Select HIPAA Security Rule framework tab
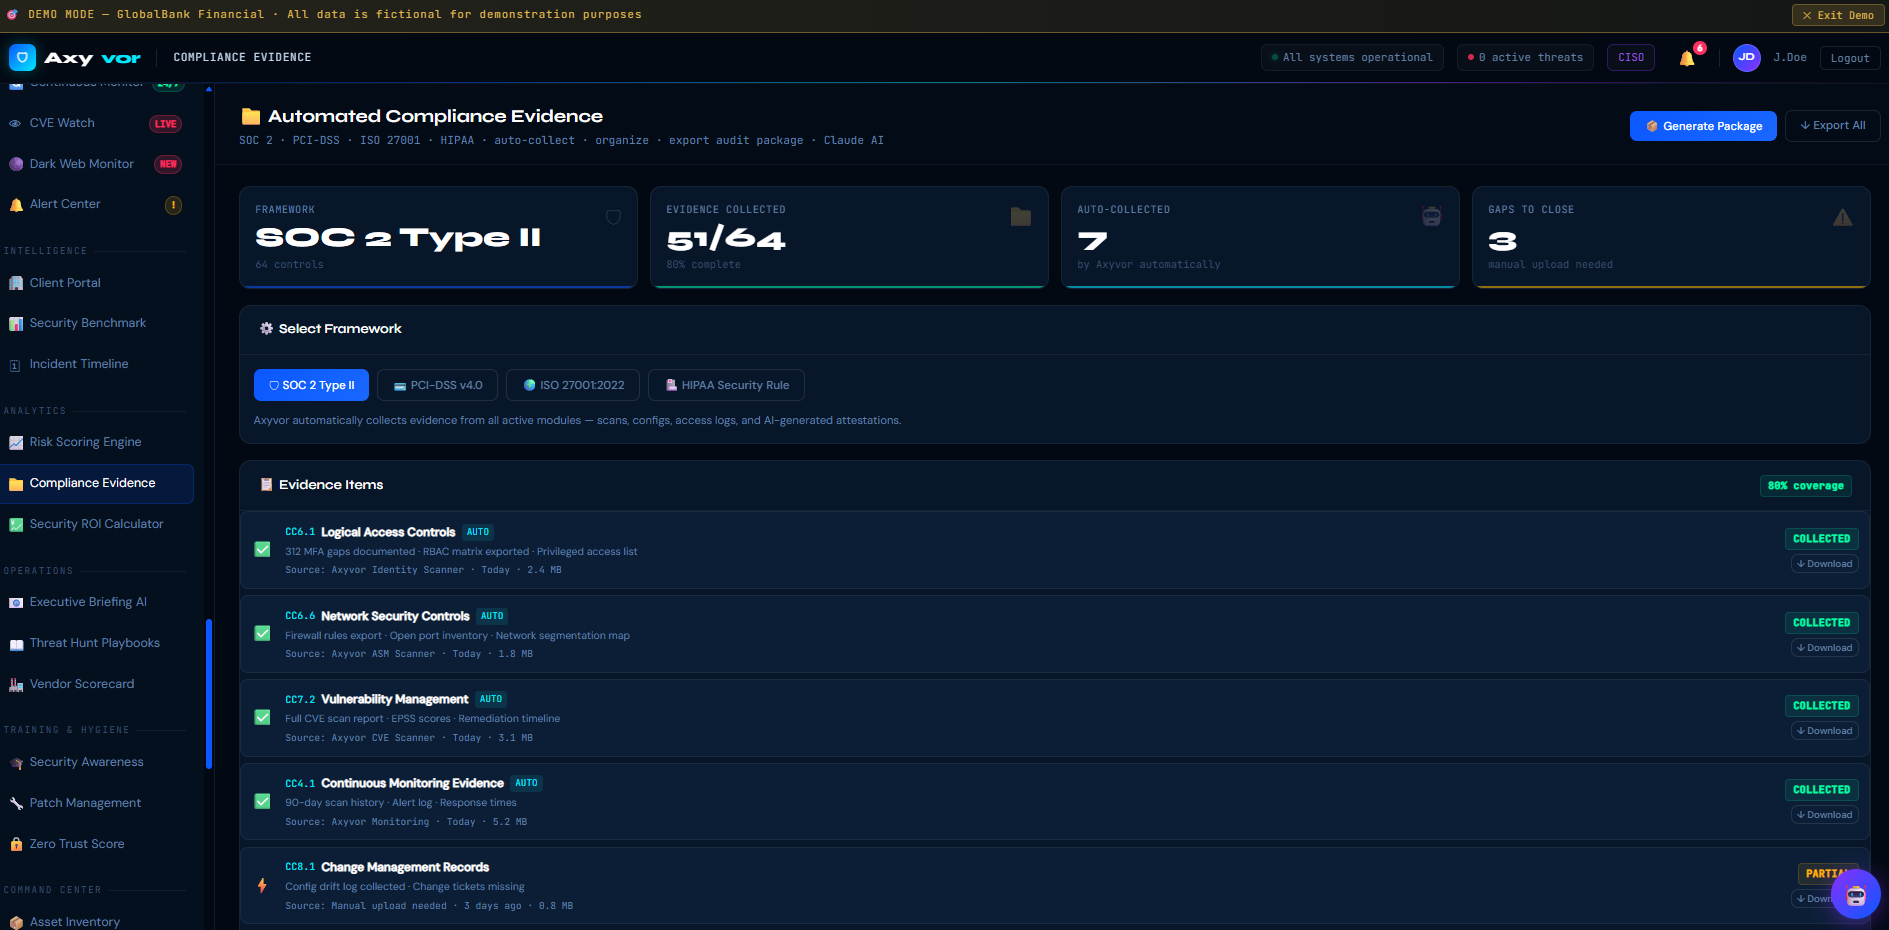Screen dimensions: 1889x930 tap(726, 385)
